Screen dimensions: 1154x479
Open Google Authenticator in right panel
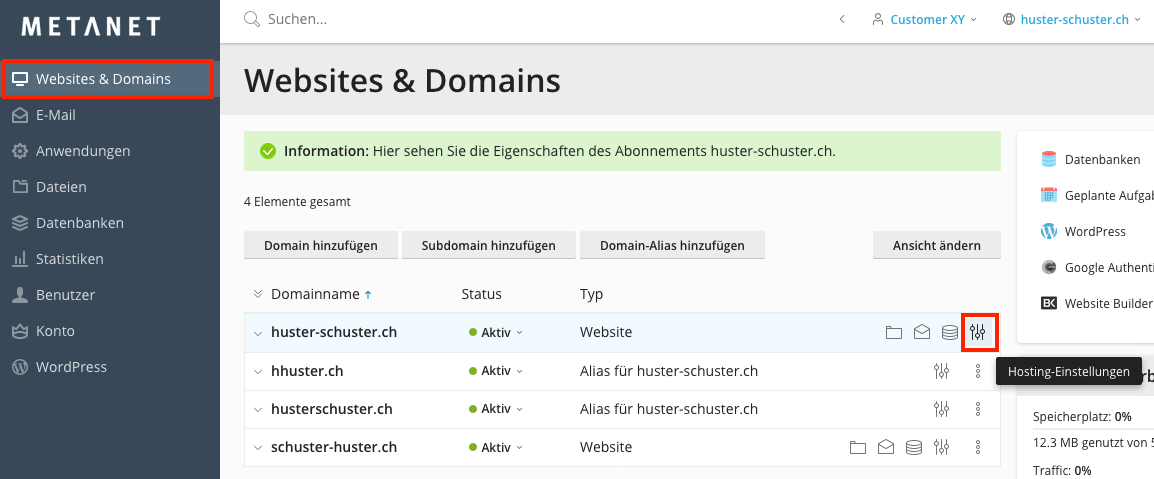click(1106, 267)
